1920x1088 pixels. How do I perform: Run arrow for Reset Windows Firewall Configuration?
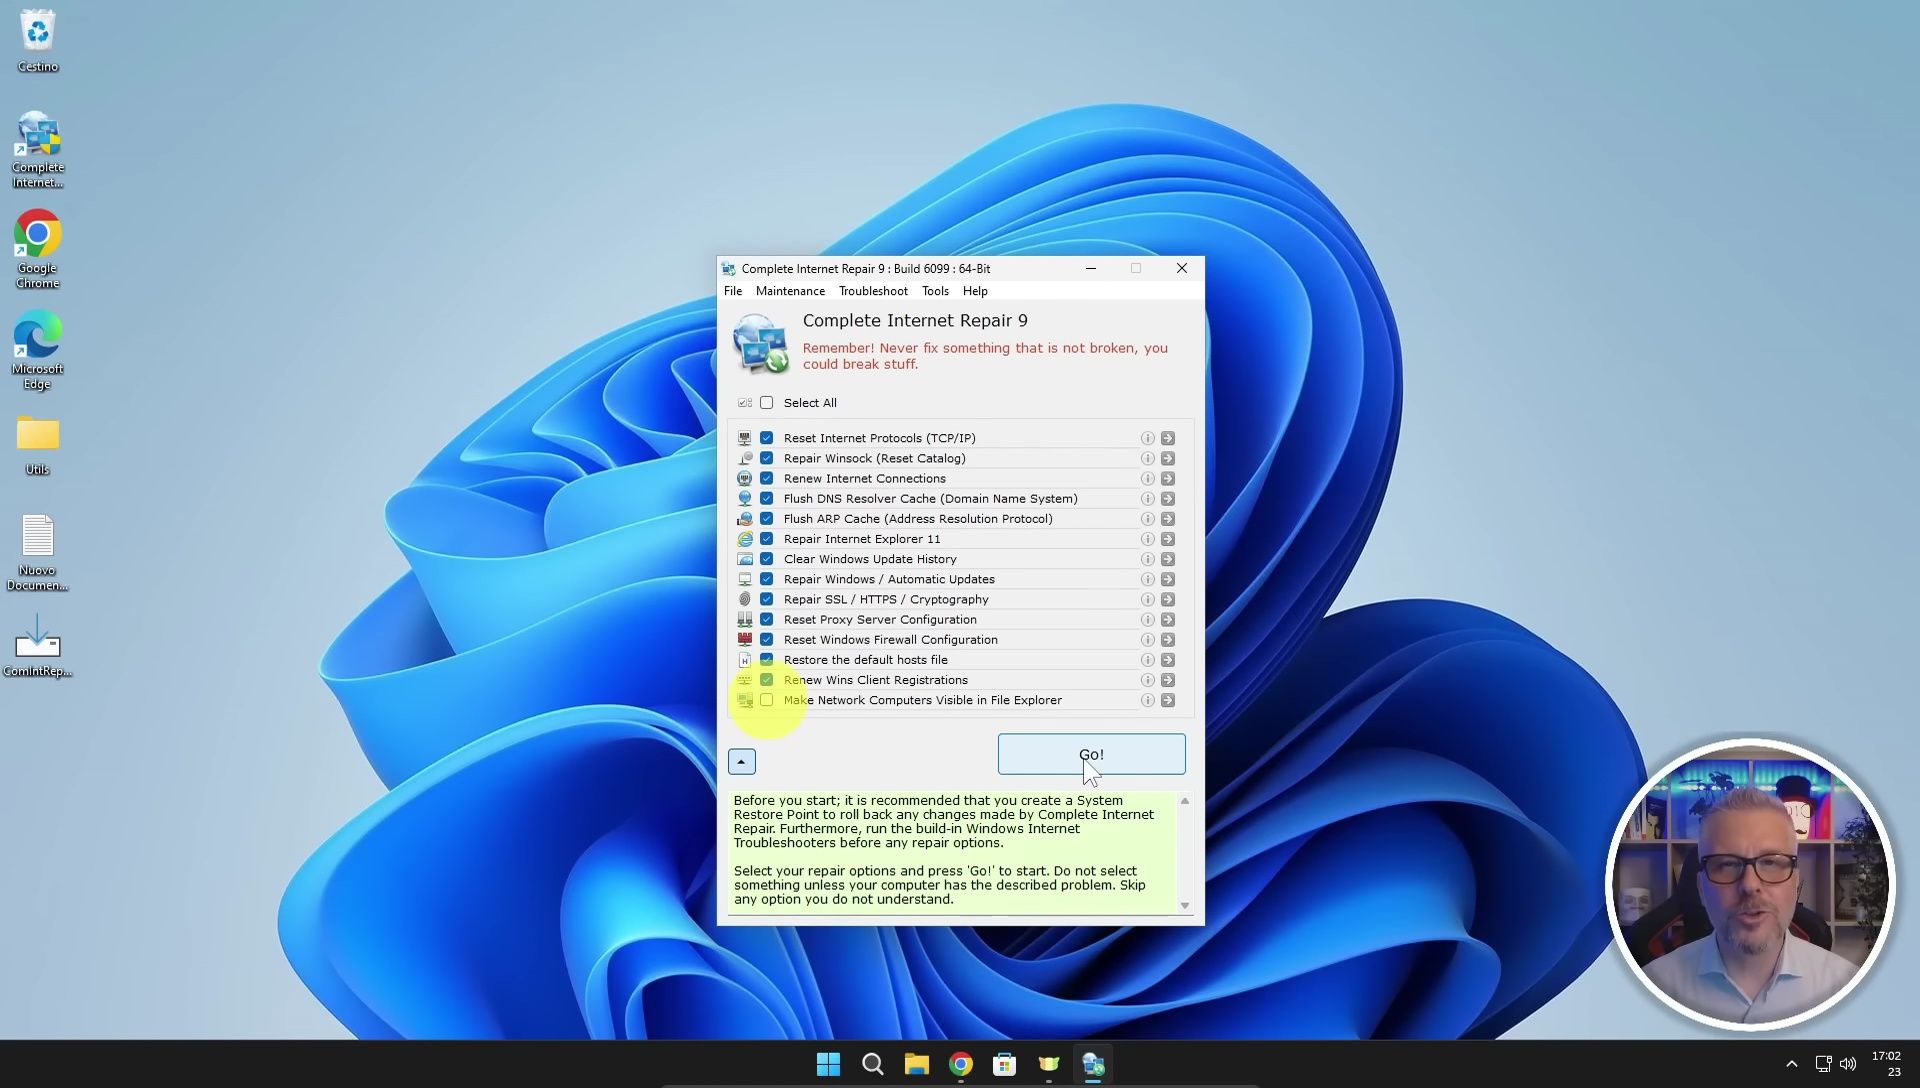coord(1167,639)
